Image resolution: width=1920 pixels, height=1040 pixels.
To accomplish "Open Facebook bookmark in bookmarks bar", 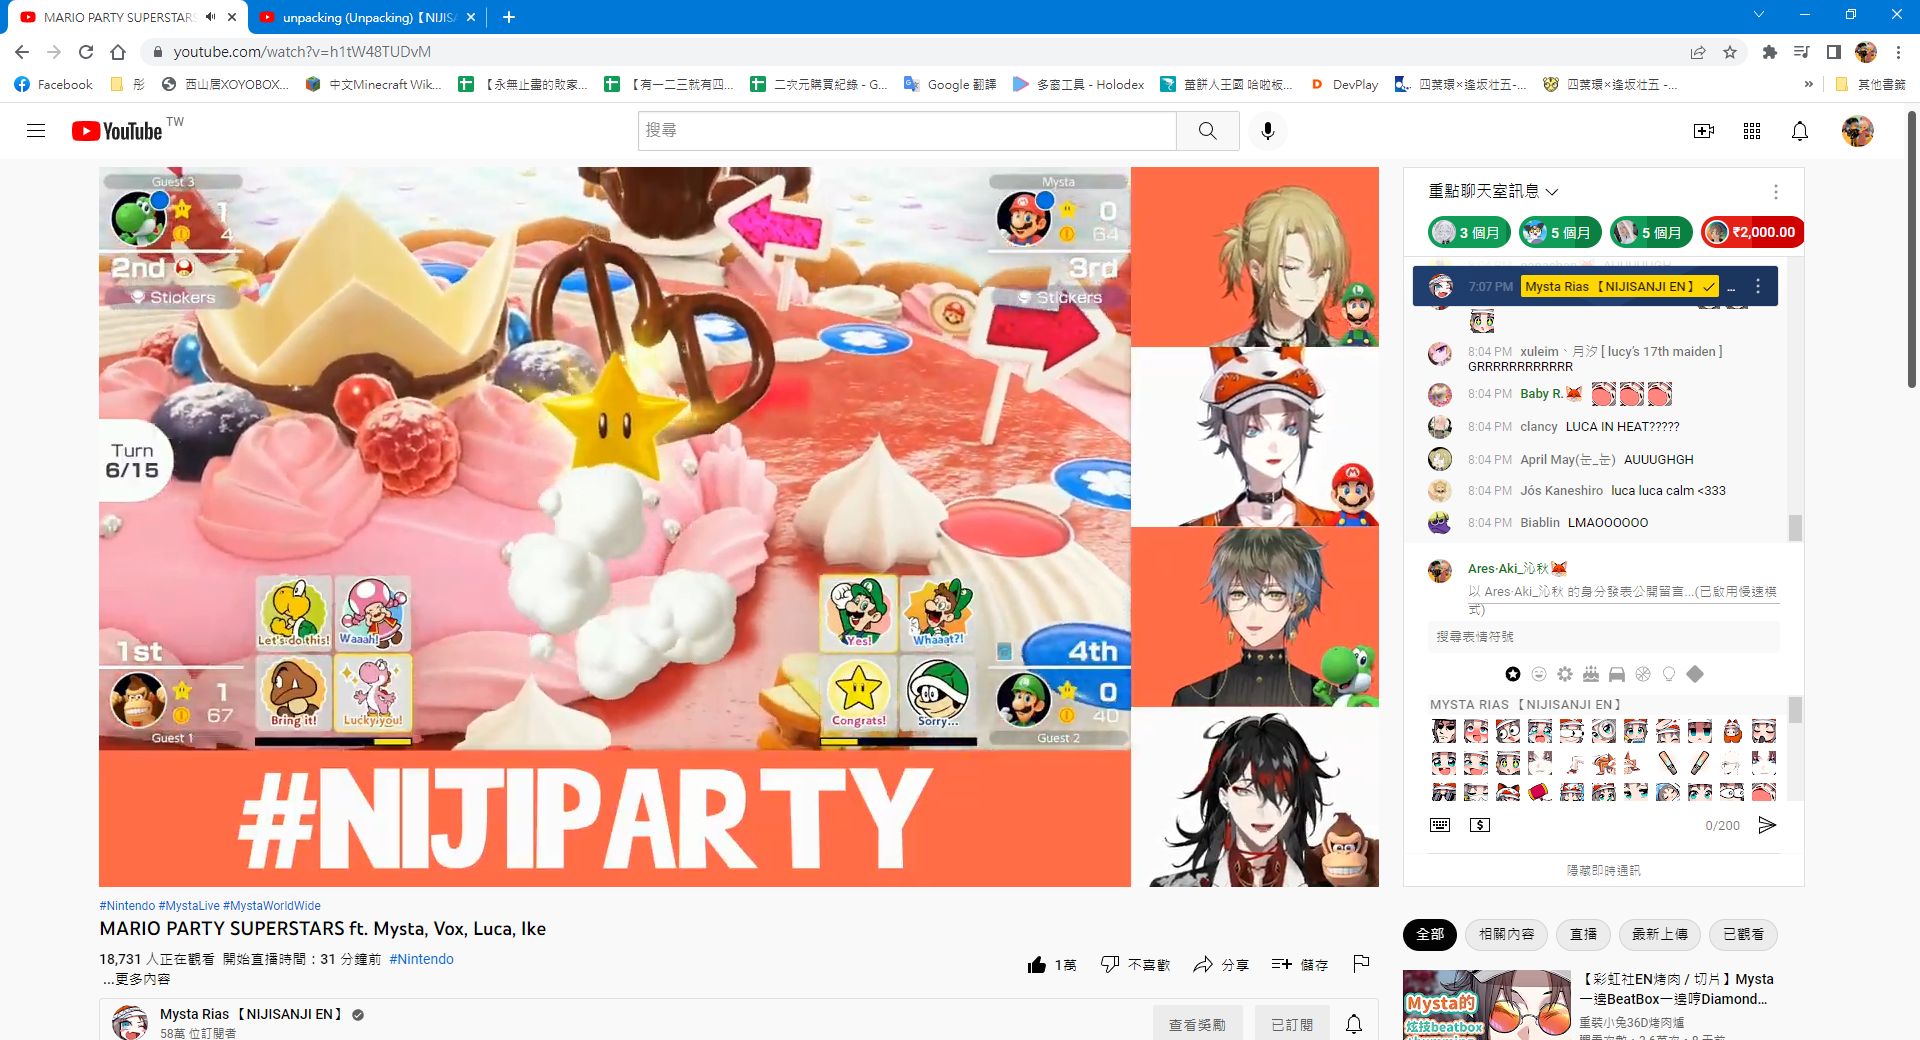I will (54, 85).
